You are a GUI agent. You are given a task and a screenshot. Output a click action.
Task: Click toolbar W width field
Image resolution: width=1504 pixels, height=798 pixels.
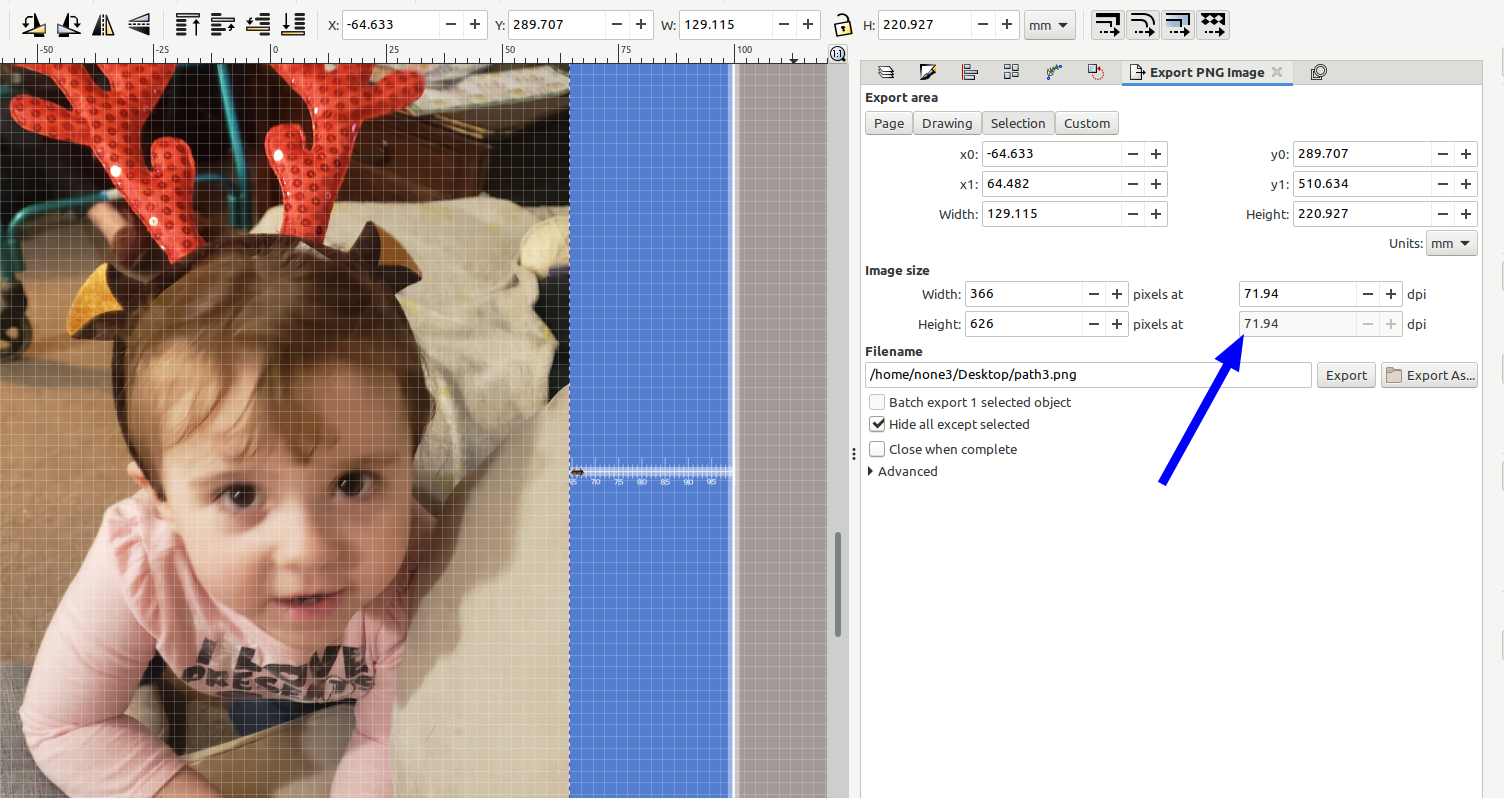point(725,25)
